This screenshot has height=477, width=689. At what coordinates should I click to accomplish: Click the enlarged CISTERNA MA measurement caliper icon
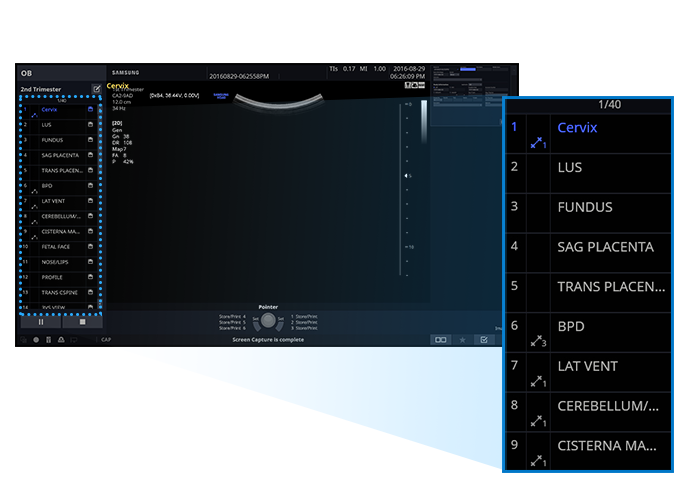(x=538, y=460)
